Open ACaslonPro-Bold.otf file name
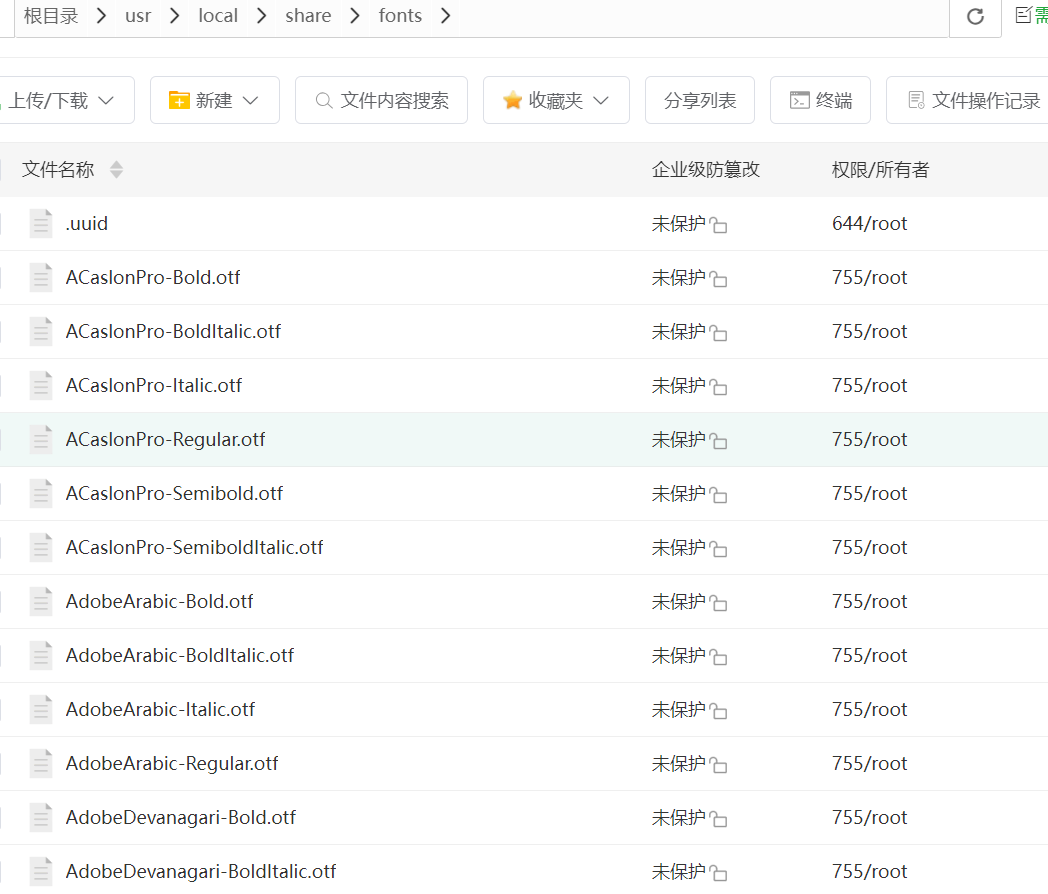The width and height of the screenshot is (1048, 894). [x=152, y=278]
